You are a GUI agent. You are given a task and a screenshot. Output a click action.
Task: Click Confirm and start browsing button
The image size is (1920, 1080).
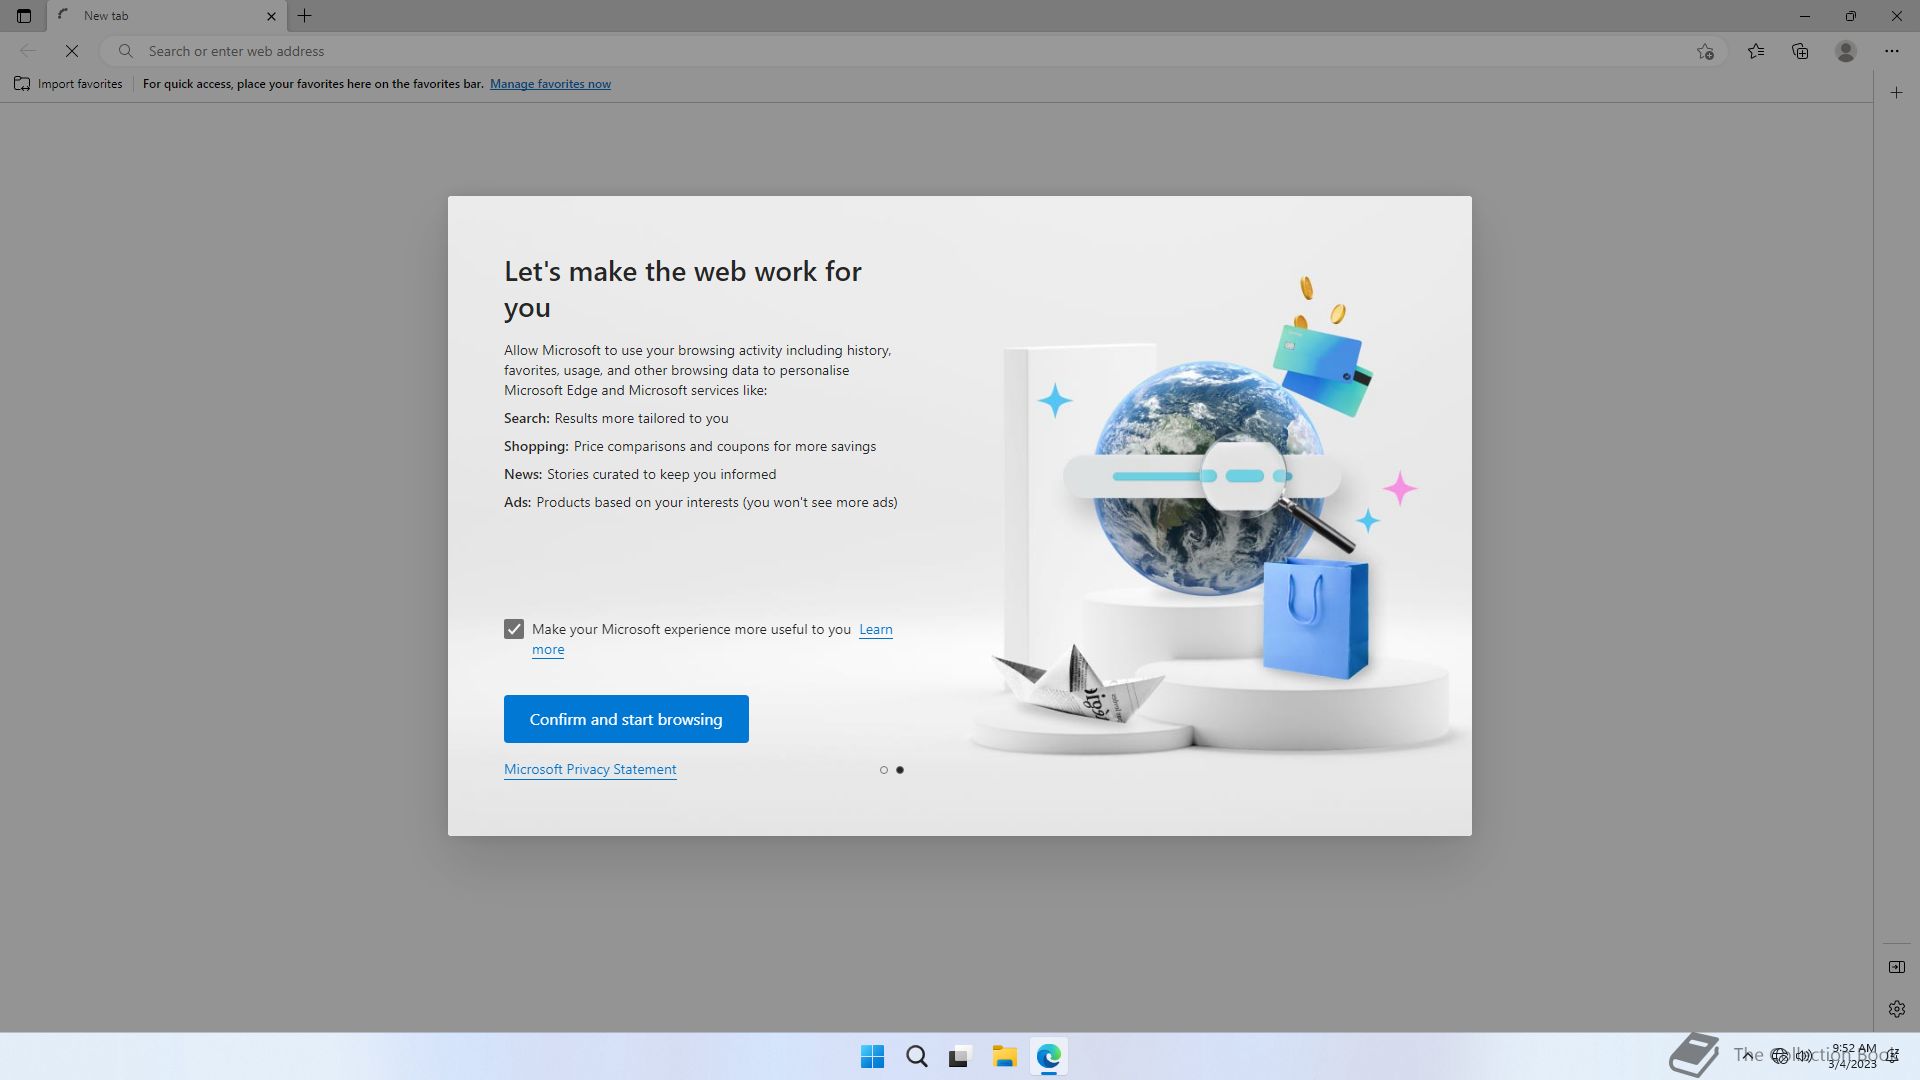(x=626, y=719)
